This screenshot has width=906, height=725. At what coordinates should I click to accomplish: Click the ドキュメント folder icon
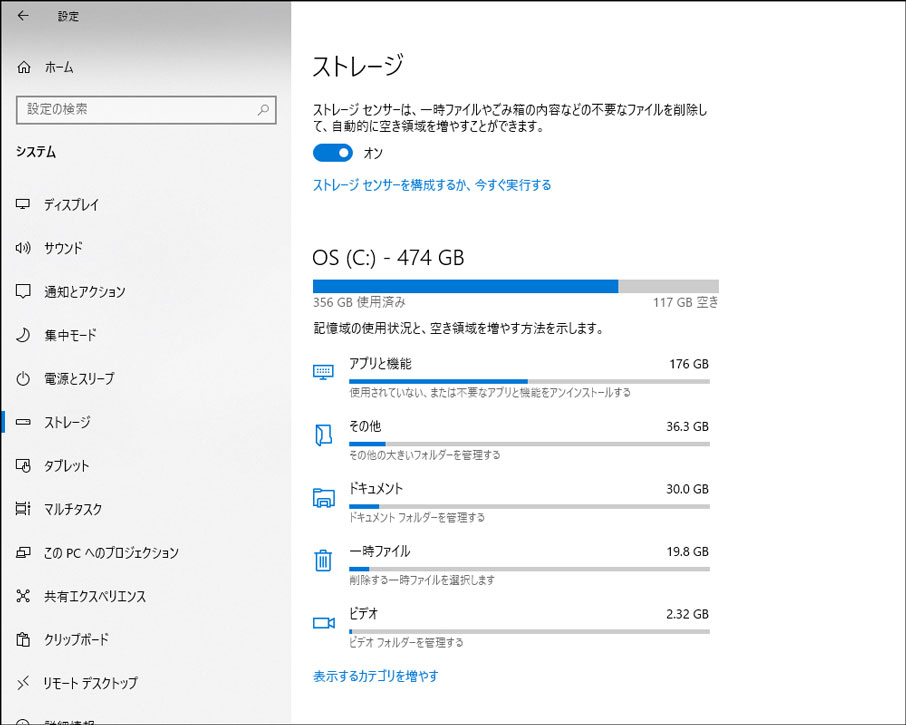pos(324,497)
